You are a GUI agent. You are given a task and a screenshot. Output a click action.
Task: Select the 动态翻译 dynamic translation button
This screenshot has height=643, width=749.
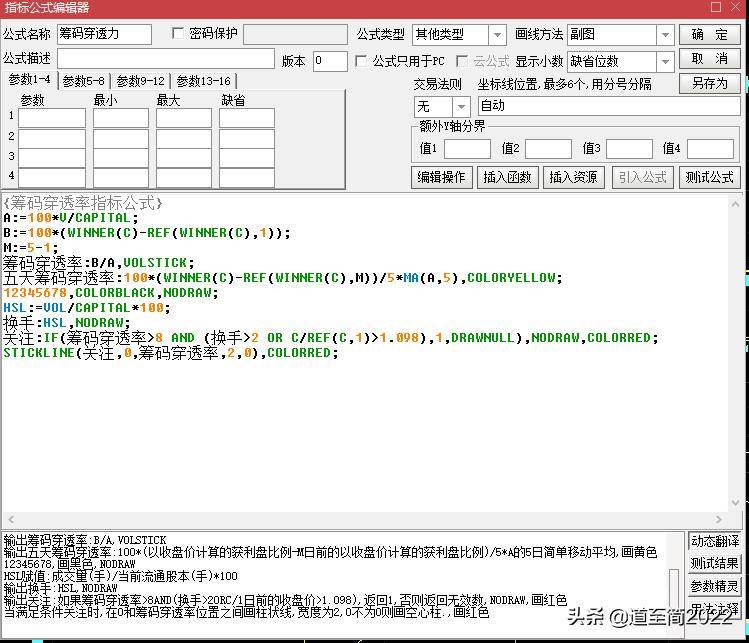click(715, 541)
